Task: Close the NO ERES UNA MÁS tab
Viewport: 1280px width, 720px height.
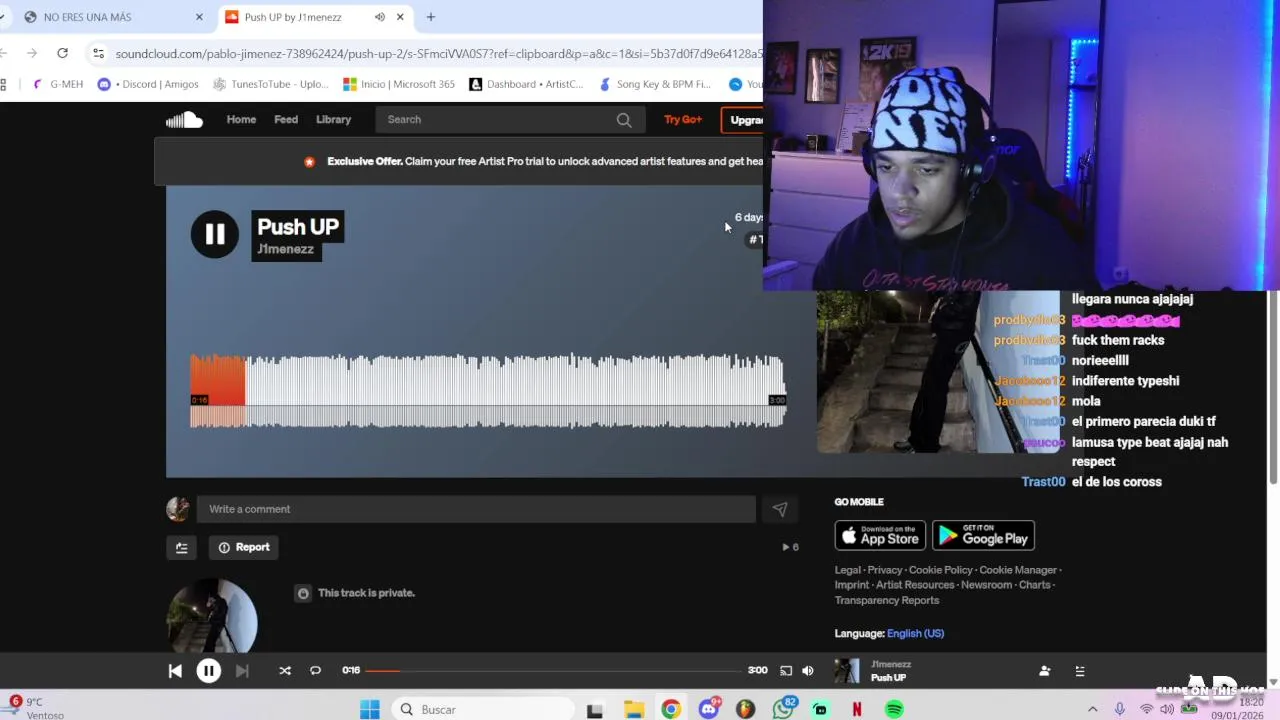Action: tap(199, 17)
